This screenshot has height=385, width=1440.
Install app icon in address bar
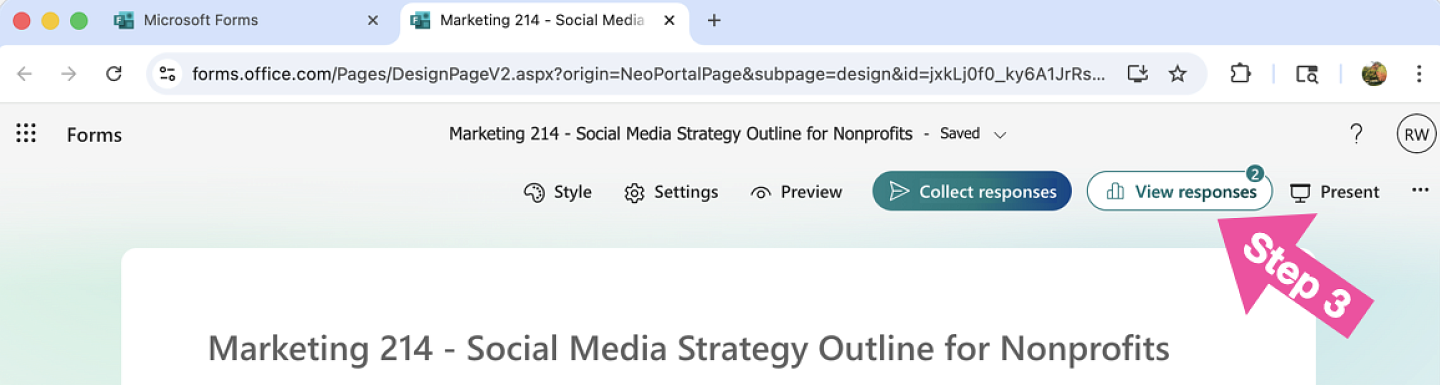point(1137,74)
